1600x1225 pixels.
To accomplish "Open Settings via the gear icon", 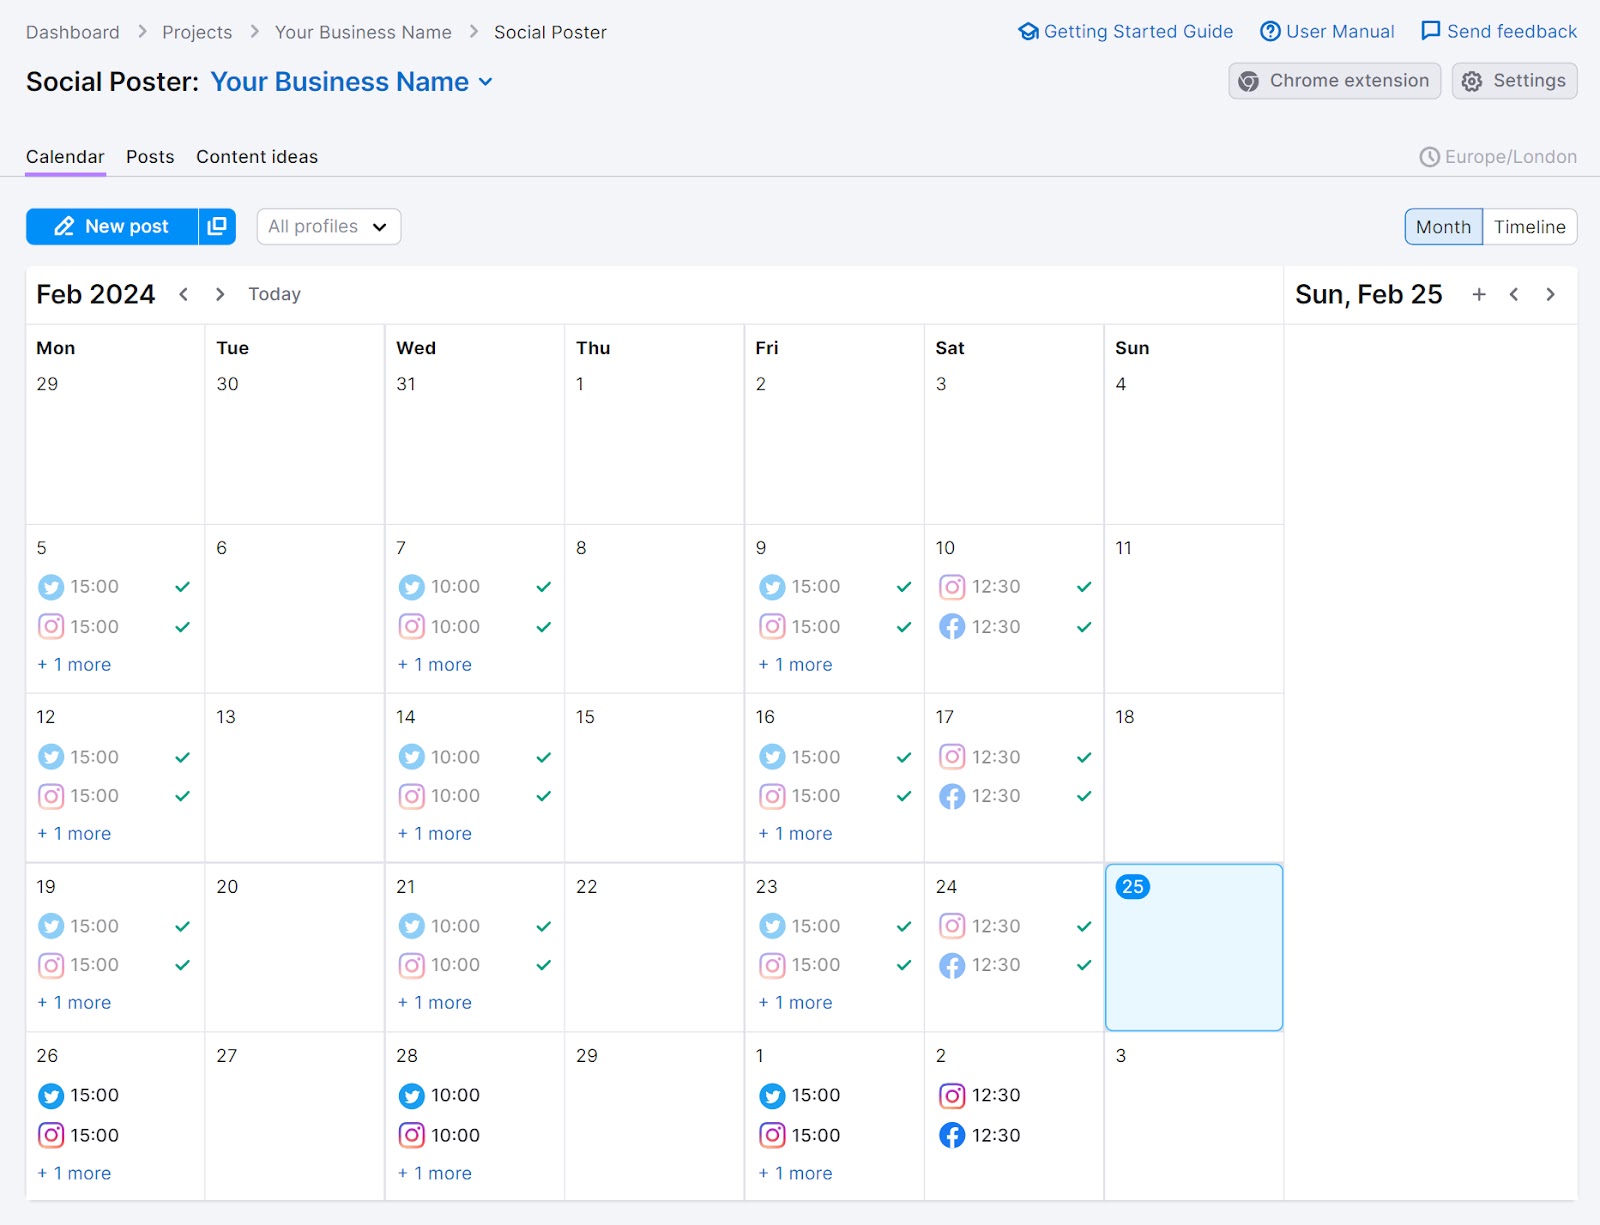I will [x=1471, y=81].
